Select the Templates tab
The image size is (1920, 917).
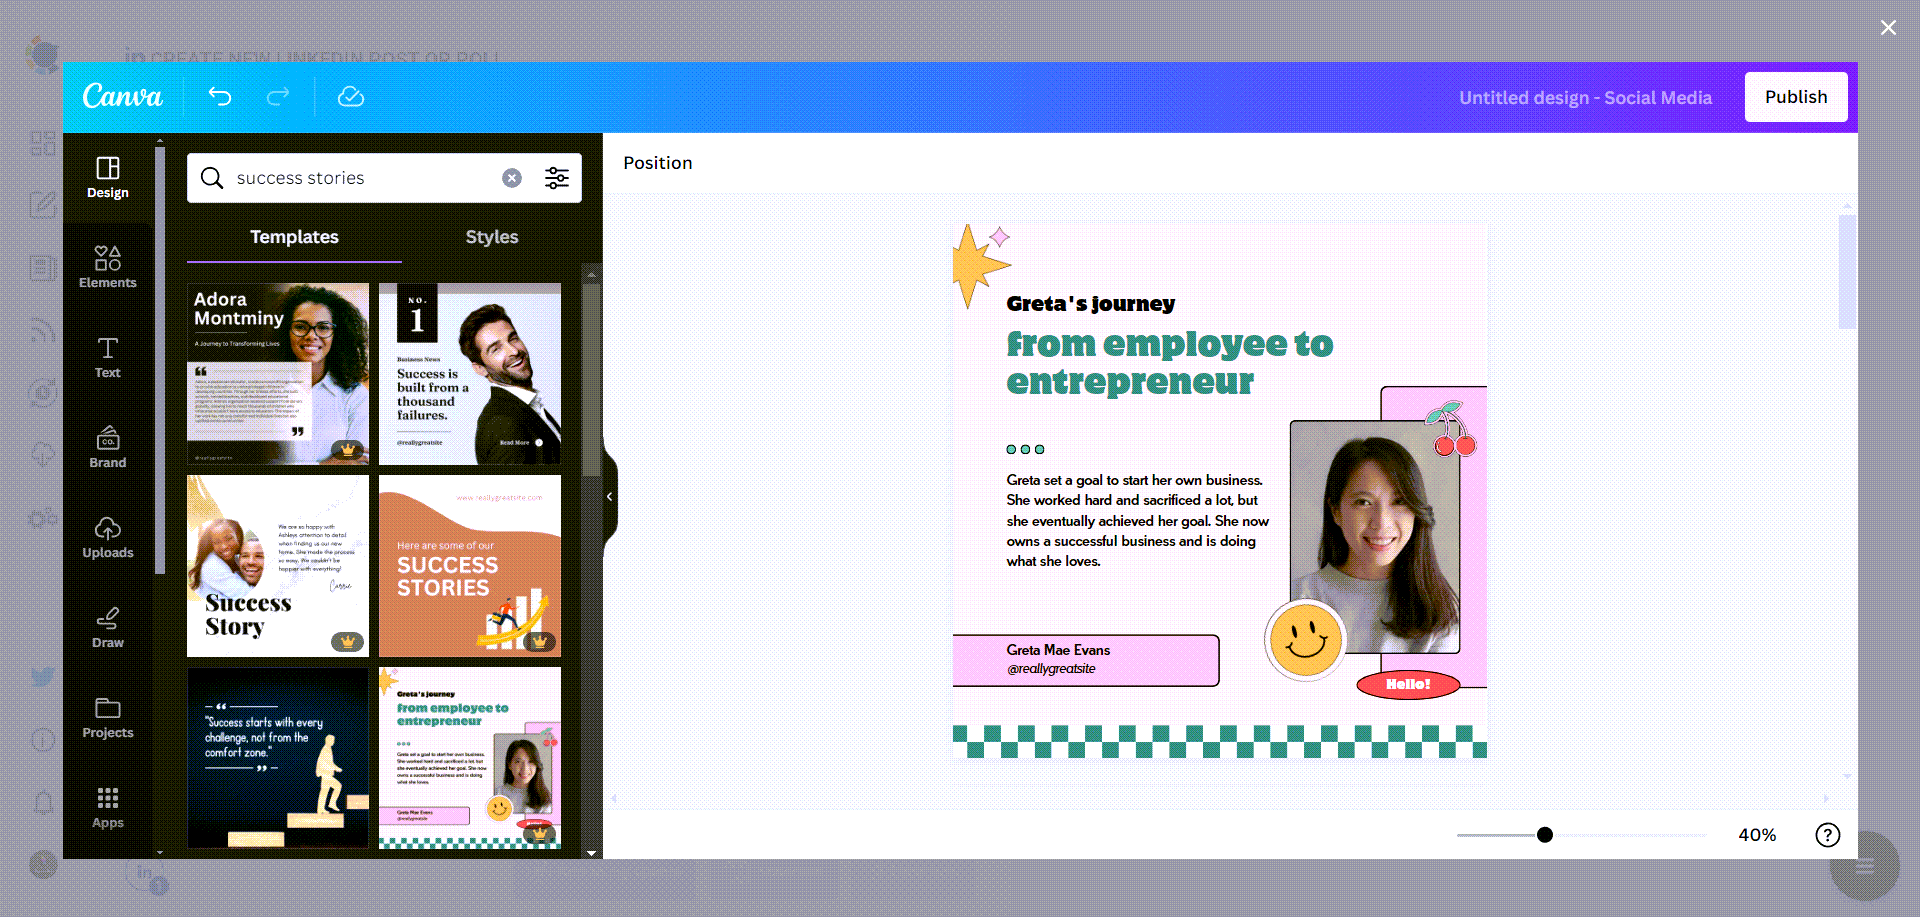click(x=293, y=237)
